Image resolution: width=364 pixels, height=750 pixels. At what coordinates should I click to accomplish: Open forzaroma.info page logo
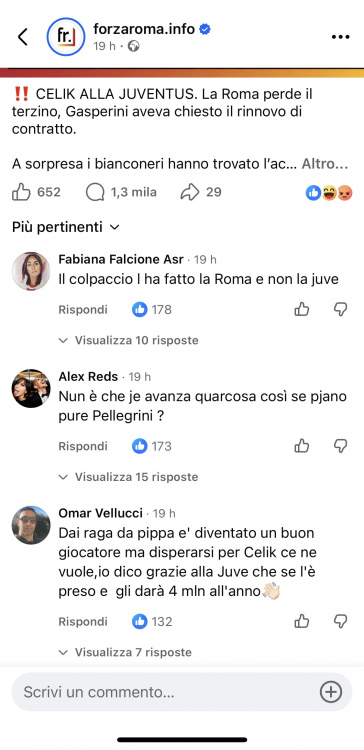click(66, 37)
